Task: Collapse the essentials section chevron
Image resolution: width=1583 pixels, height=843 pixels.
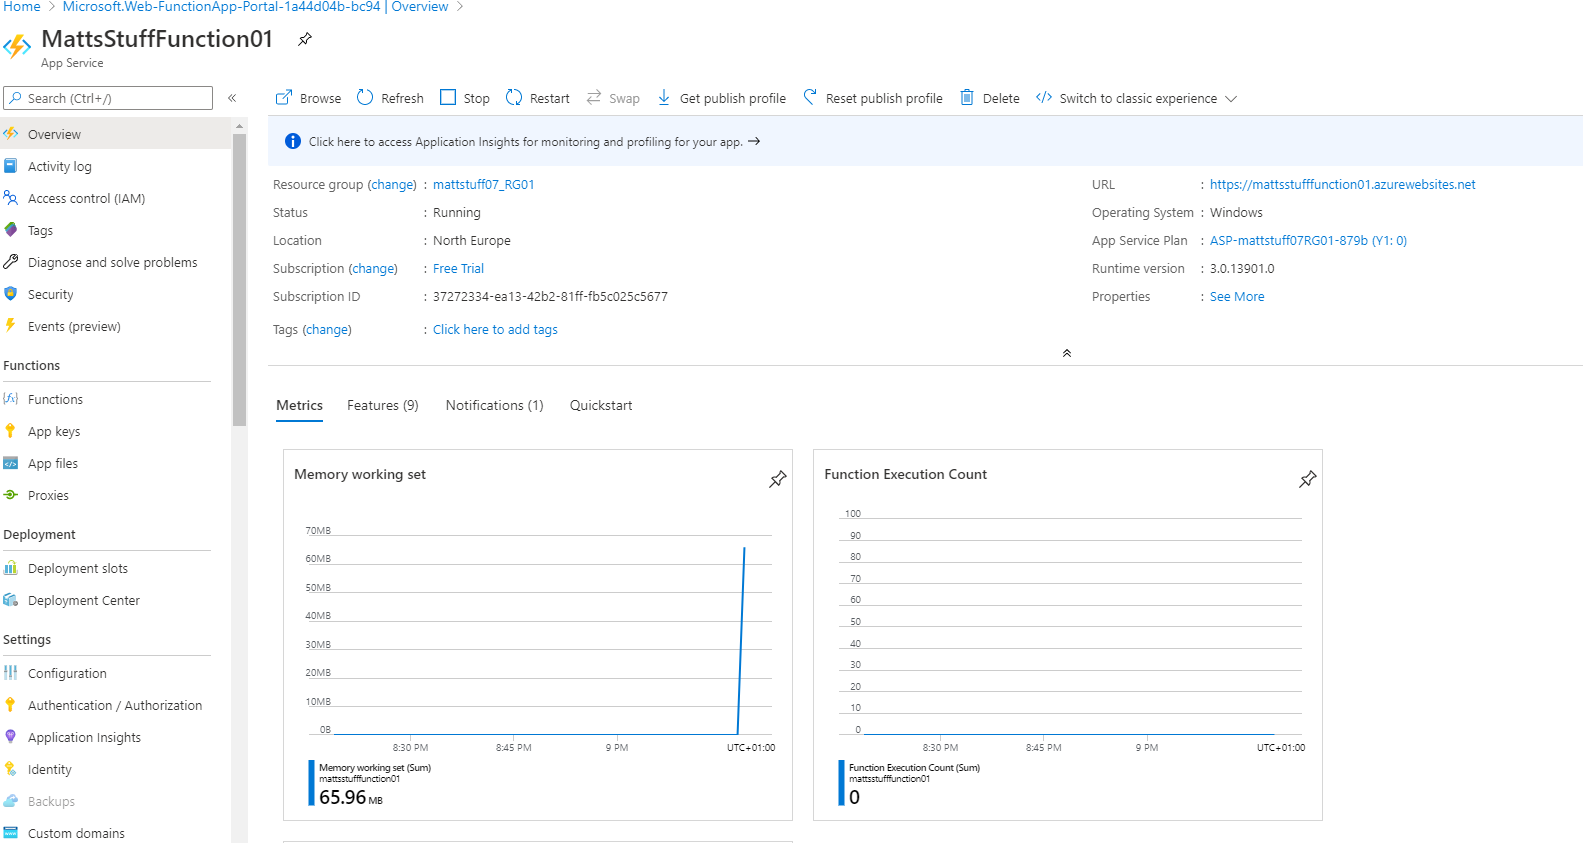Action: pos(1067,353)
